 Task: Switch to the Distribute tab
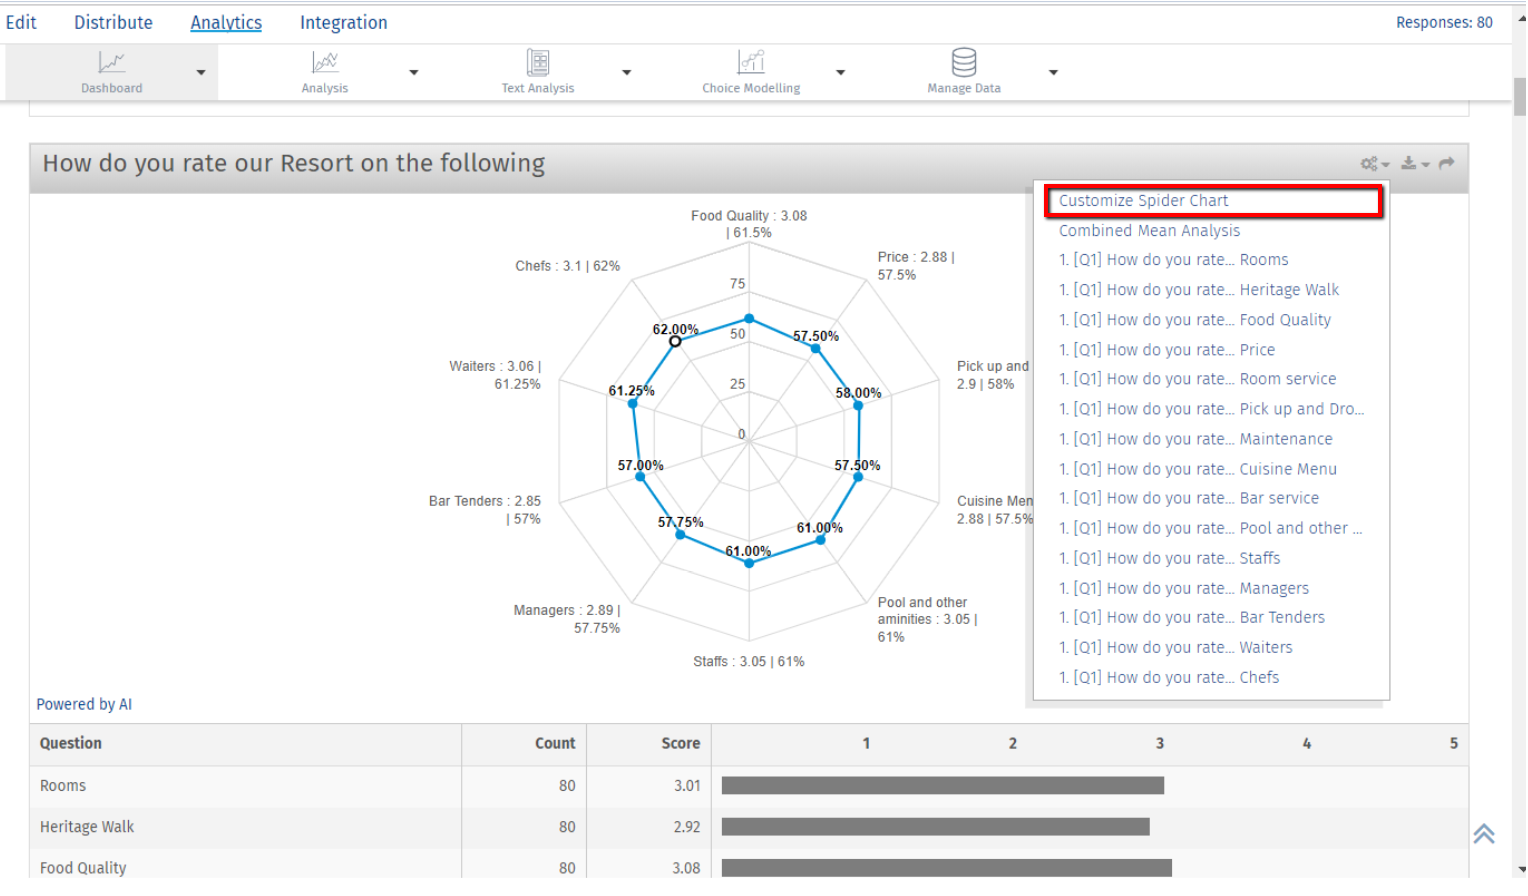tap(113, 21)
